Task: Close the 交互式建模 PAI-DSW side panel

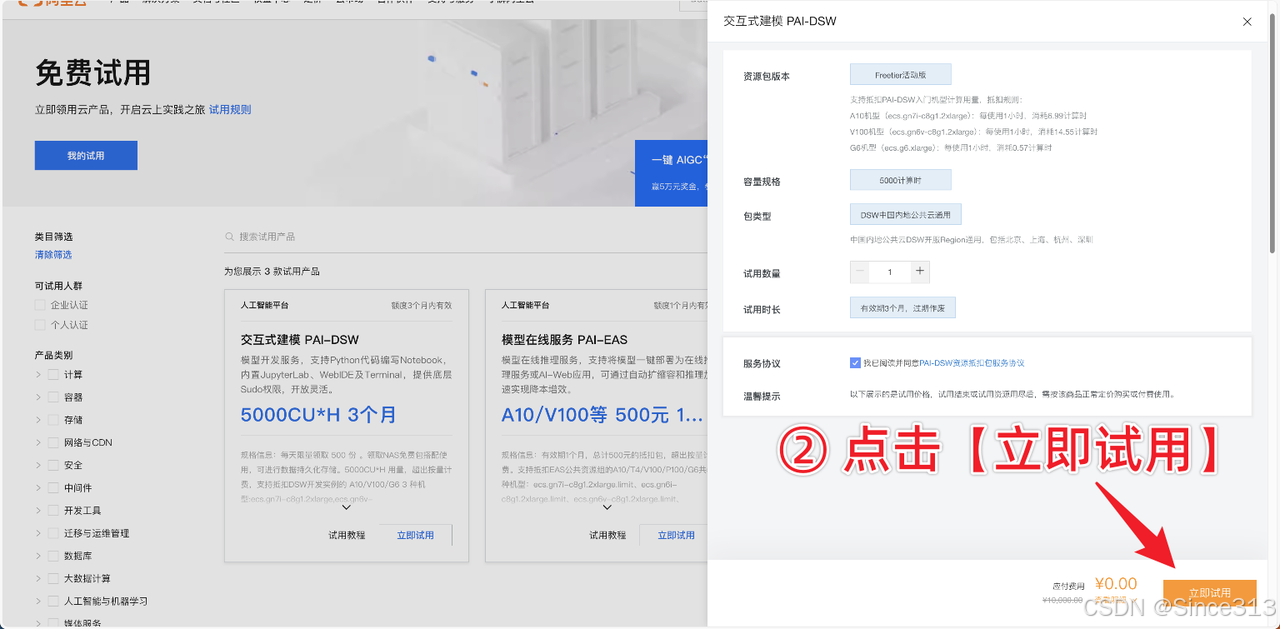Action: point(1246,21)
